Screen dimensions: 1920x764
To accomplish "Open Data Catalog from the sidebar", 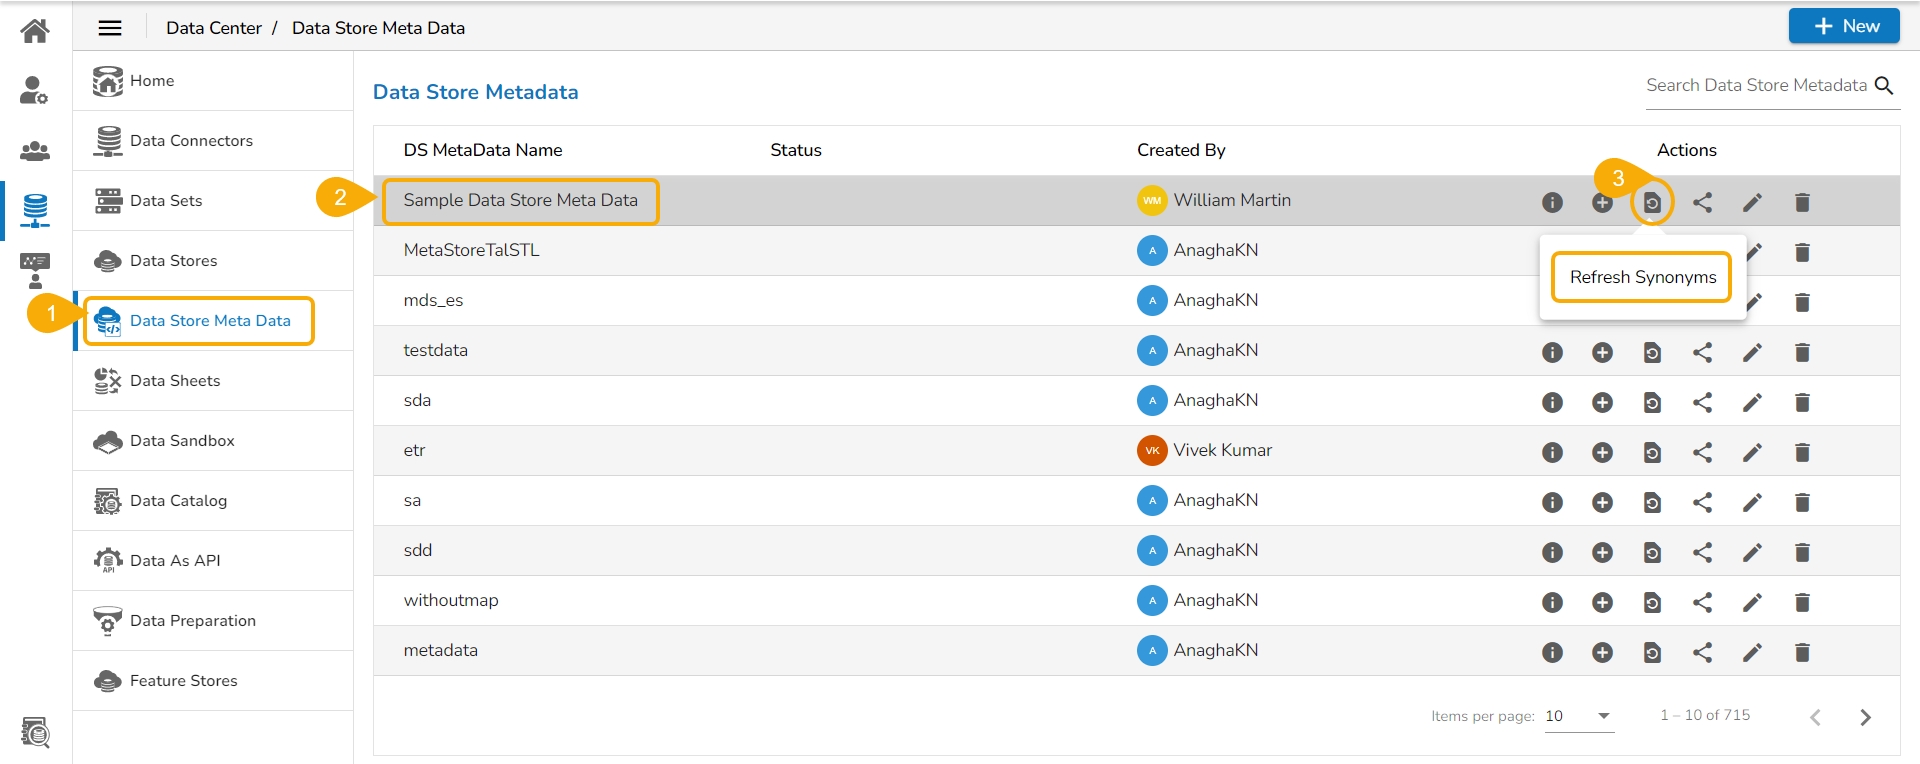I will point(178,501).
